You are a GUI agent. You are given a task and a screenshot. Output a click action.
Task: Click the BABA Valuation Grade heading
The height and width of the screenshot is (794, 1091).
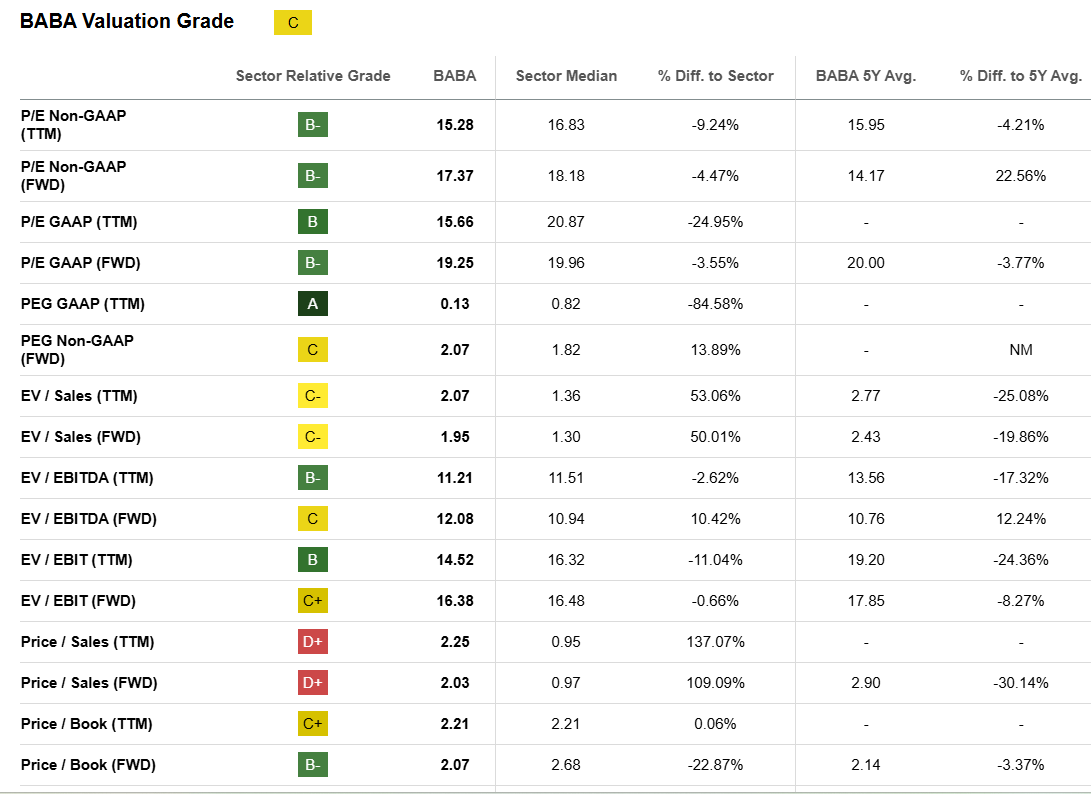tap(127, 21)
